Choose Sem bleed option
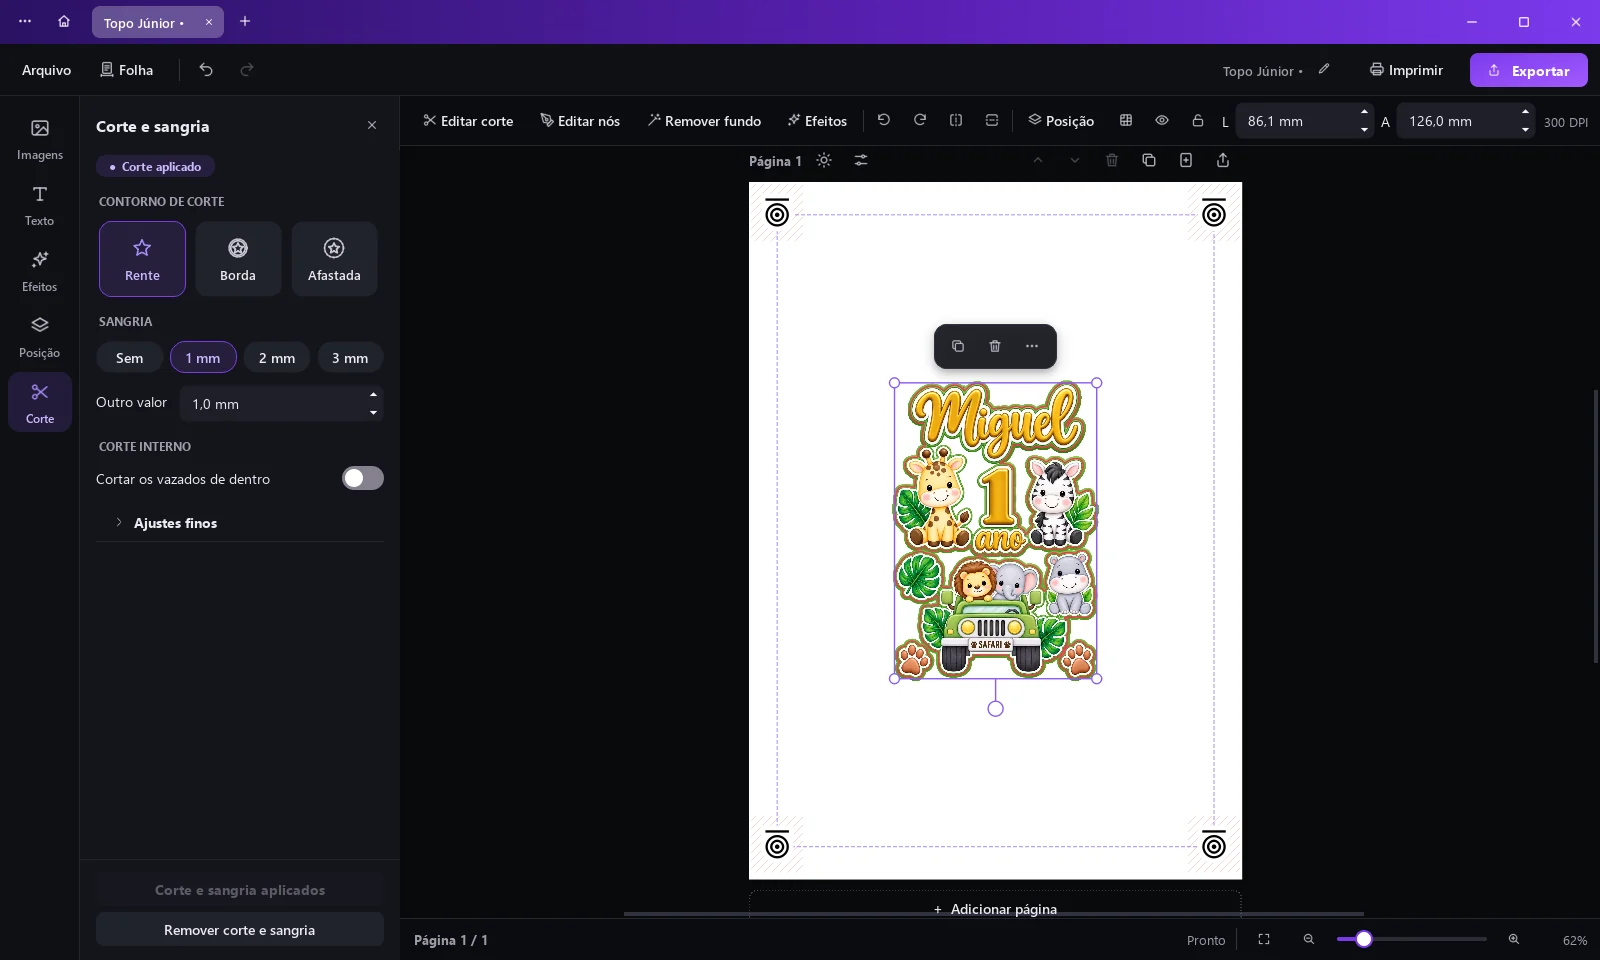This screenshot has width=1600, height=960. [129, 357]
